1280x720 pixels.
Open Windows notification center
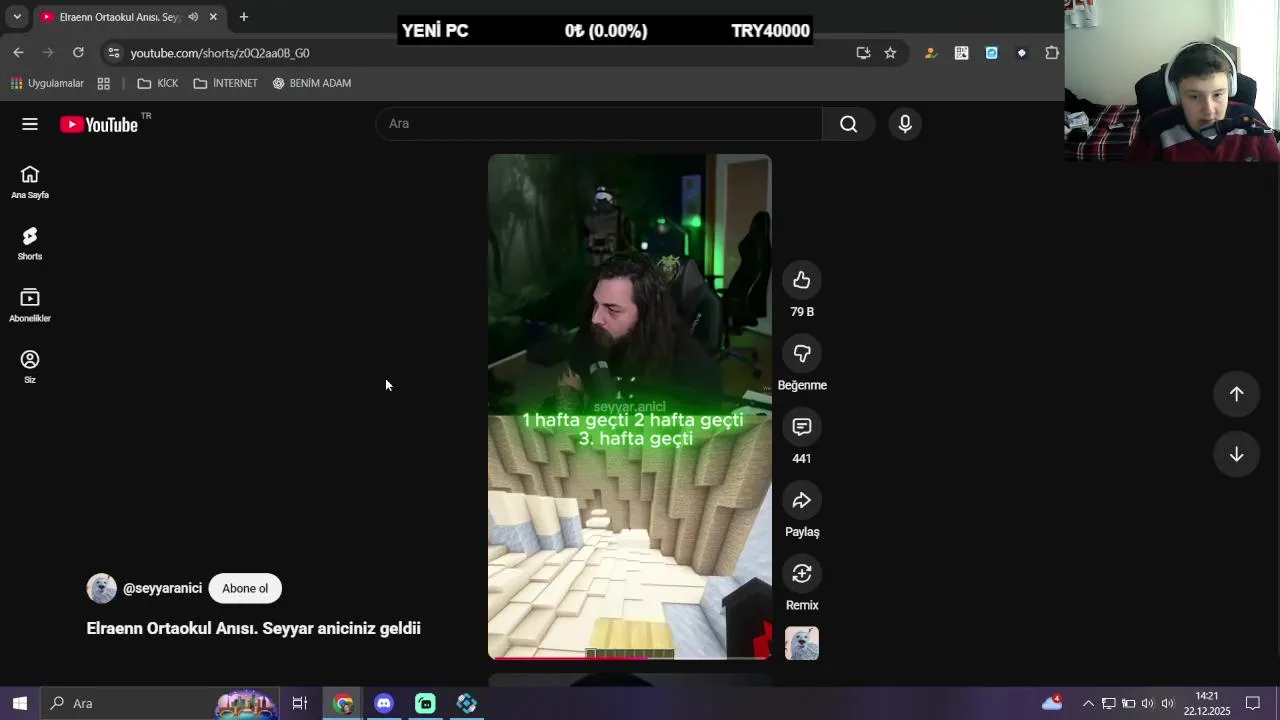click(1253, 703)
